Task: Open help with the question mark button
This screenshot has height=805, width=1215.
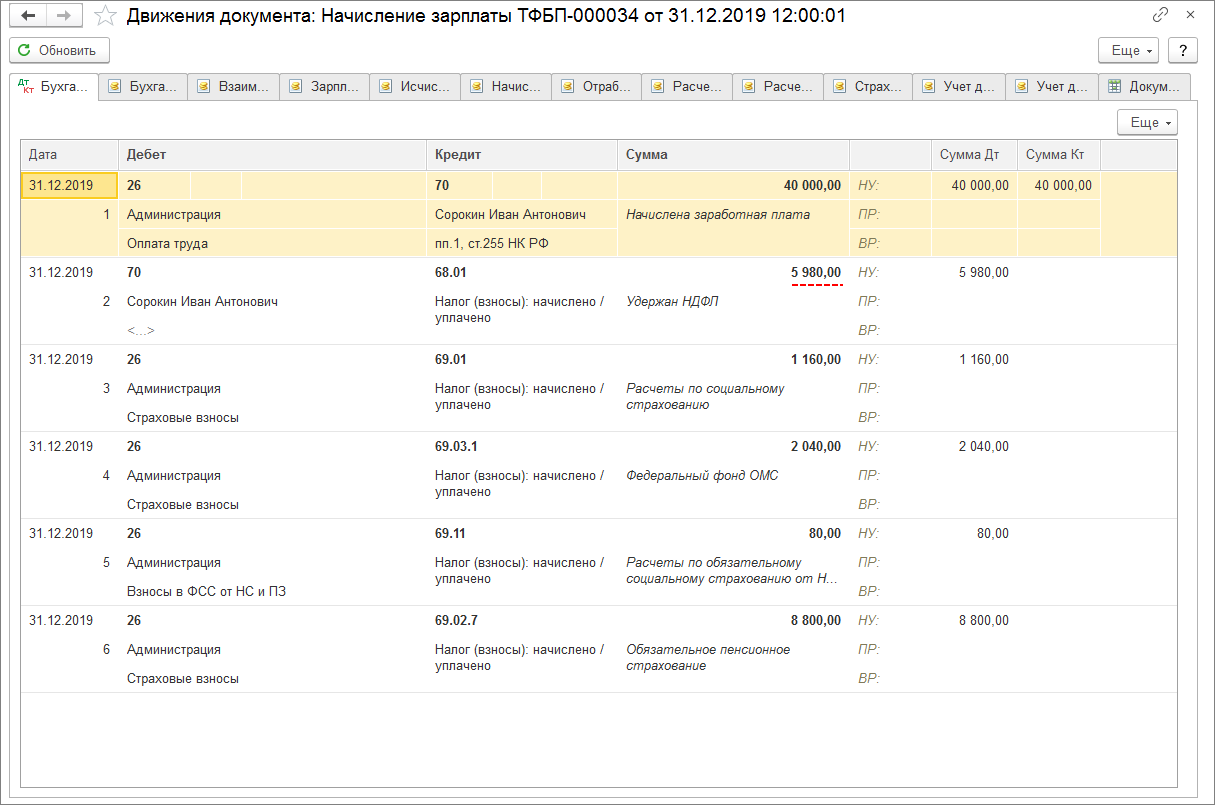Action: 1183,50
